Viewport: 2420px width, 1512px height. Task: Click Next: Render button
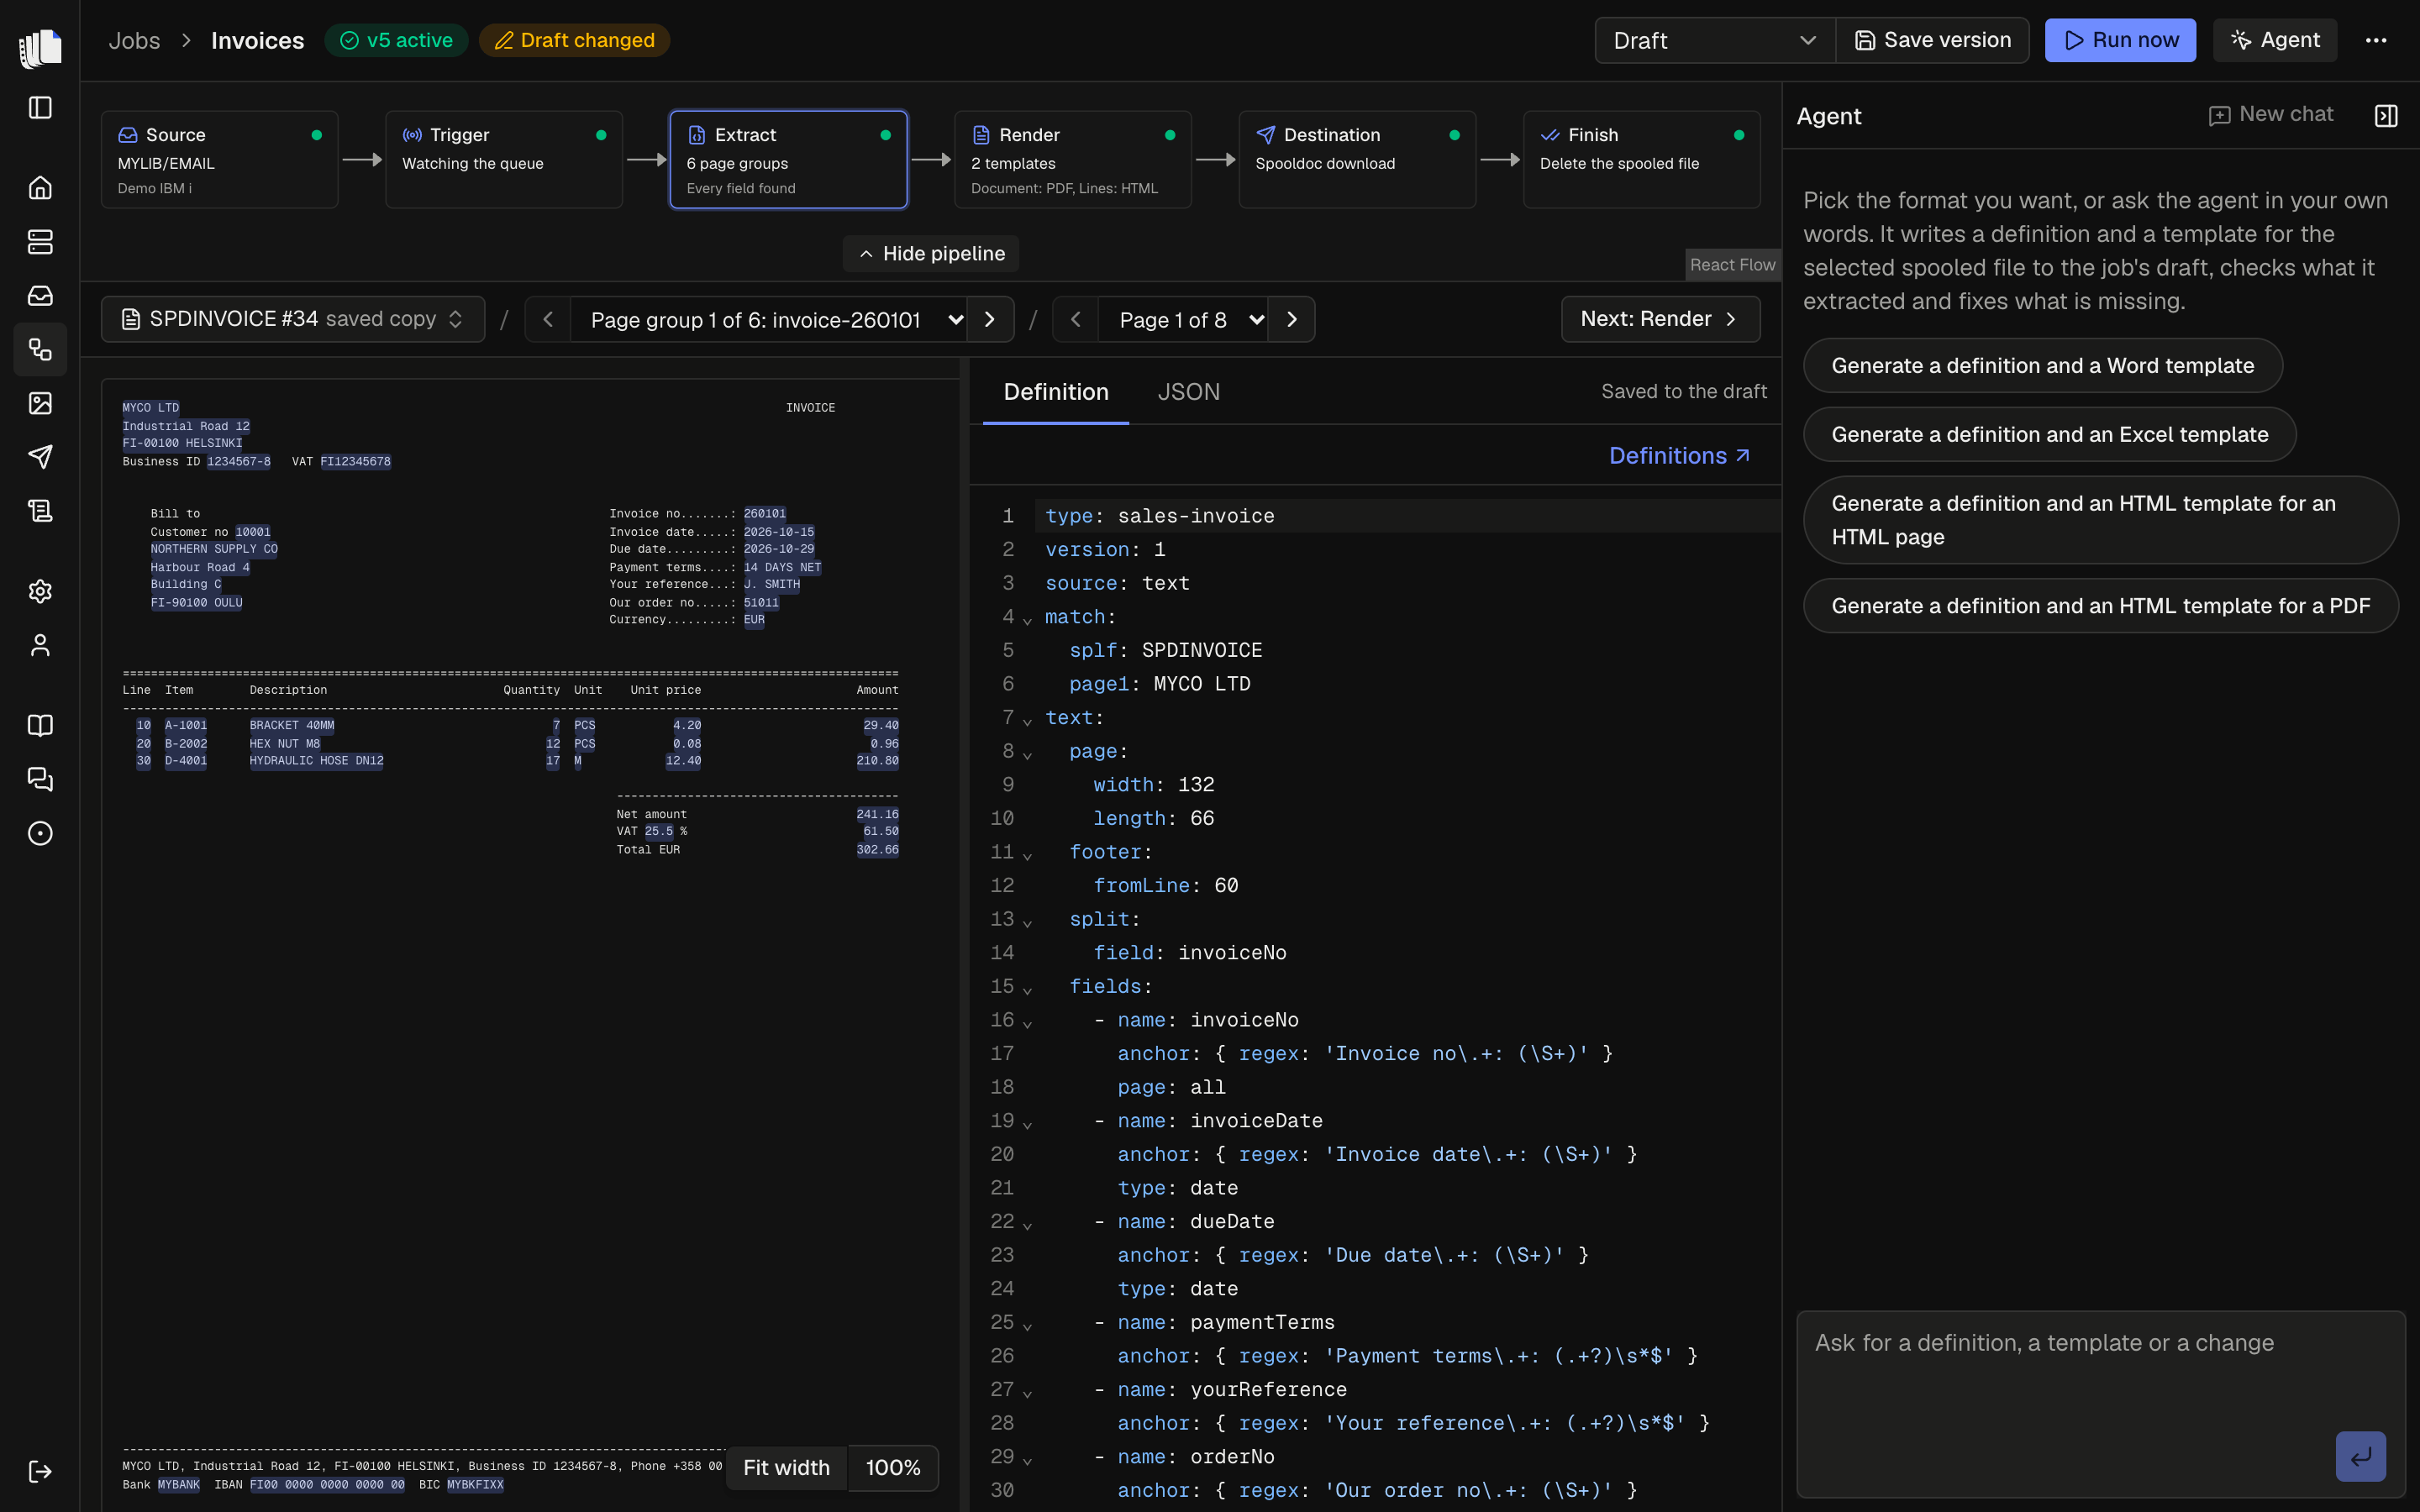pos(1660,319)
